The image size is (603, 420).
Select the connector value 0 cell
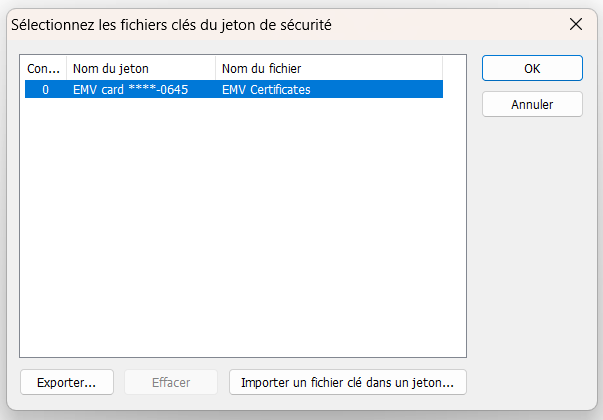pyautogui.click(x=45, y=90)
